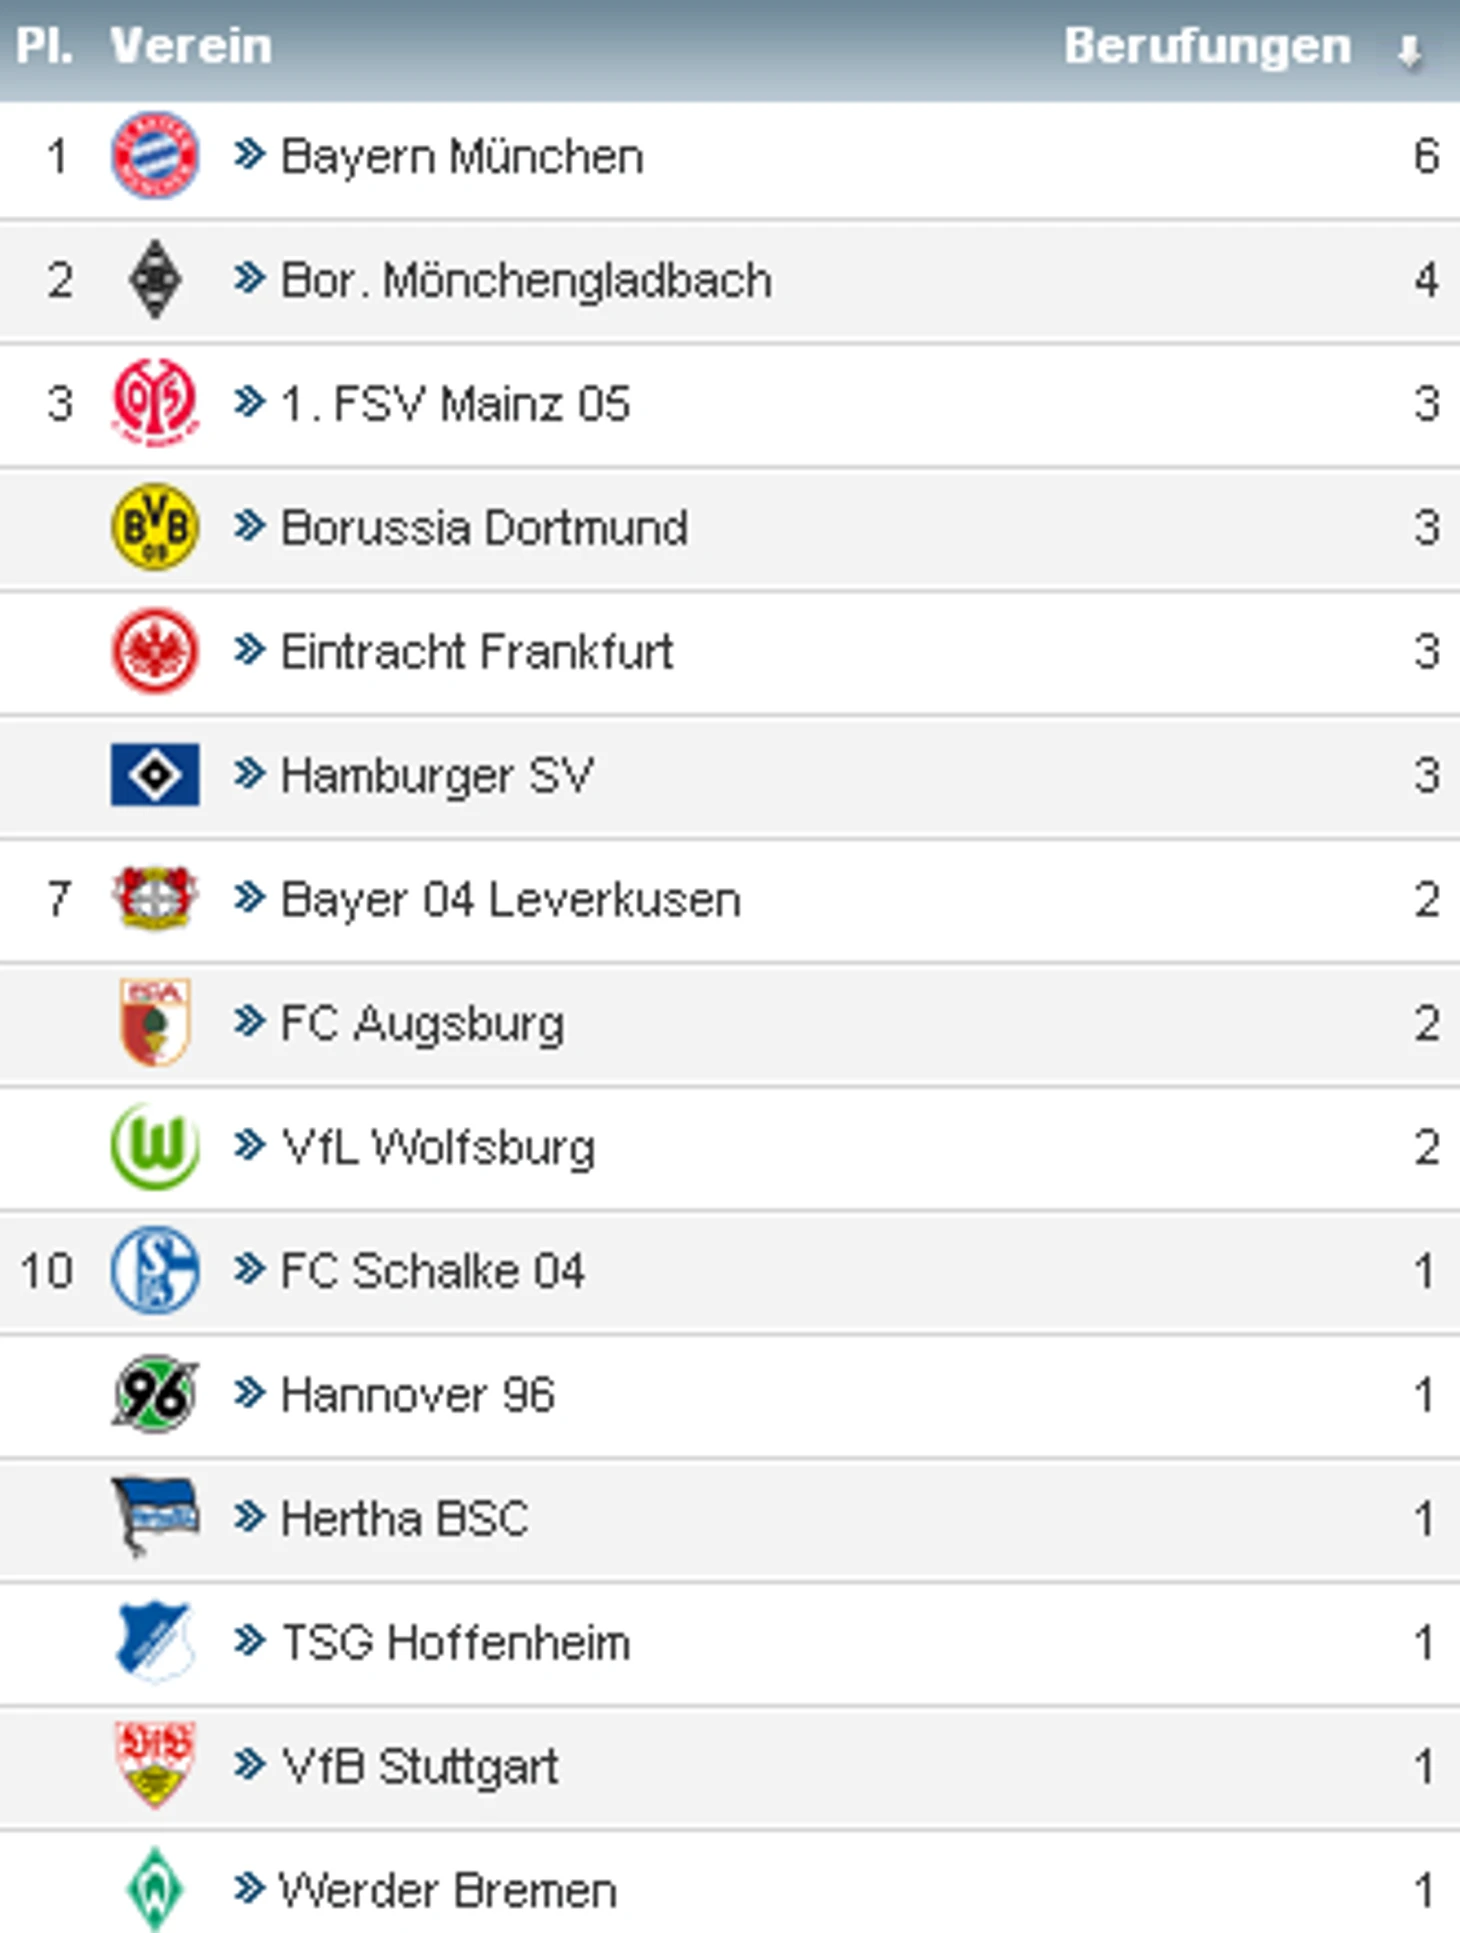Click the Schalke 04 blue crest
This screenshot has height=1933, width=1460.
click(x=155, y=1270)
